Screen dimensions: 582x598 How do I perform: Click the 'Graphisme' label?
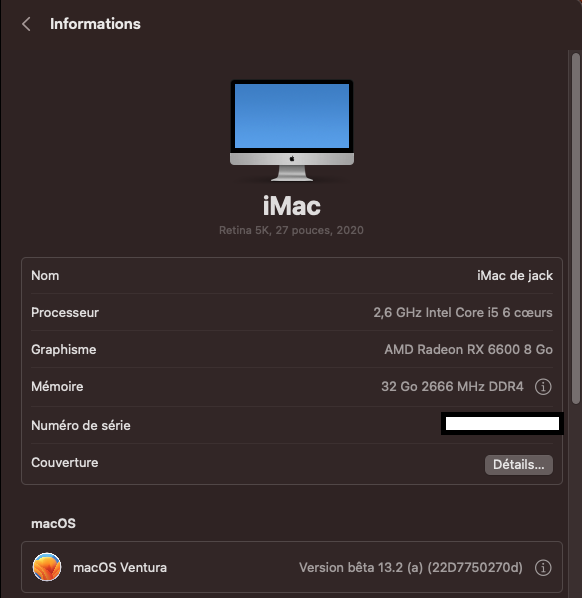tap(64, 350)
